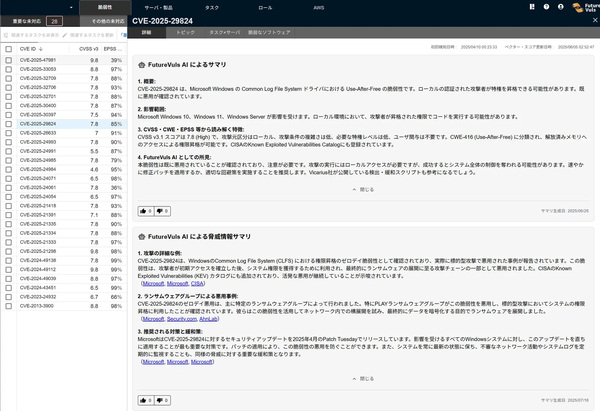Click the CVSS v3 column header

[x=88, y=49]
